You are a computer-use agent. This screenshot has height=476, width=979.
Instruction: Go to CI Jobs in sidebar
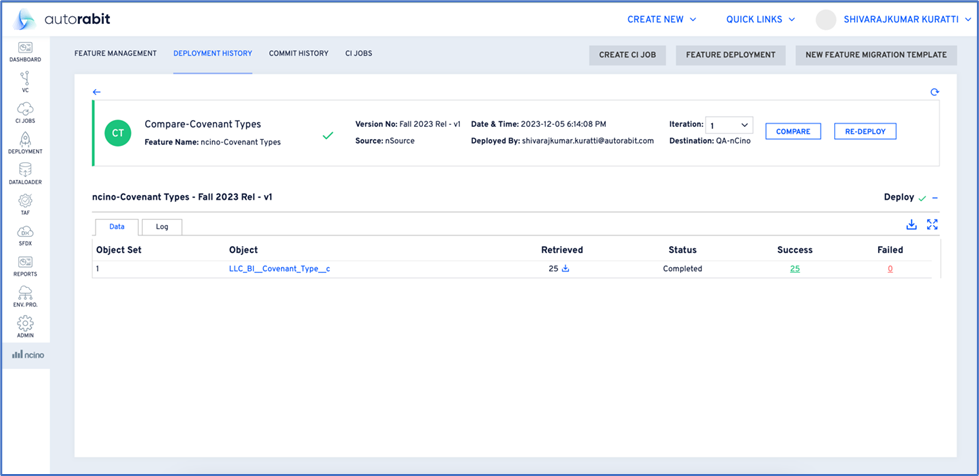(x=25, y=112)
